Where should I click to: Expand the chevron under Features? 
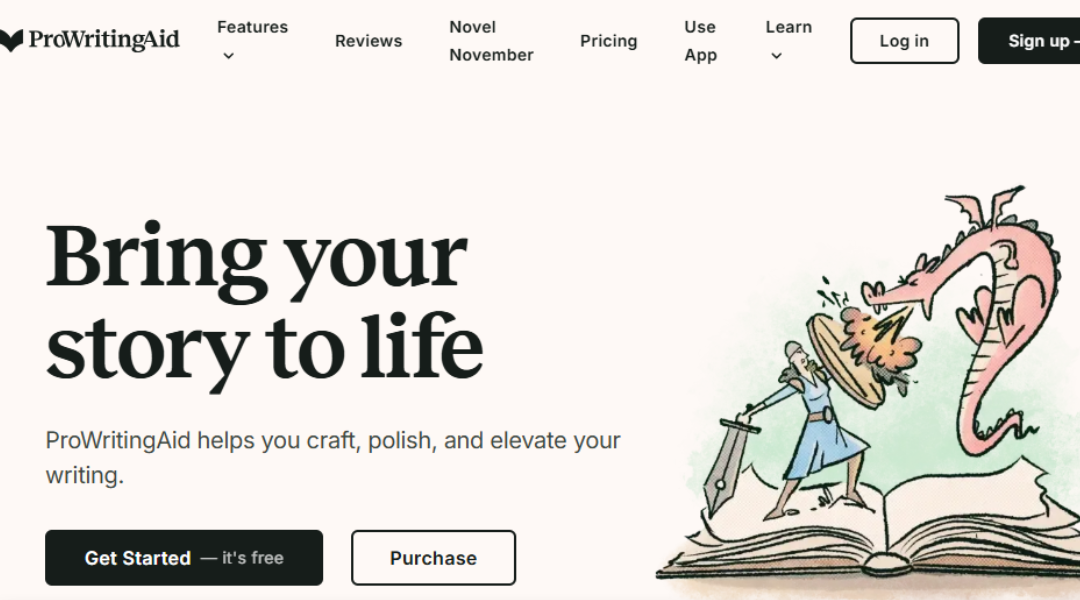click(229, 56)
